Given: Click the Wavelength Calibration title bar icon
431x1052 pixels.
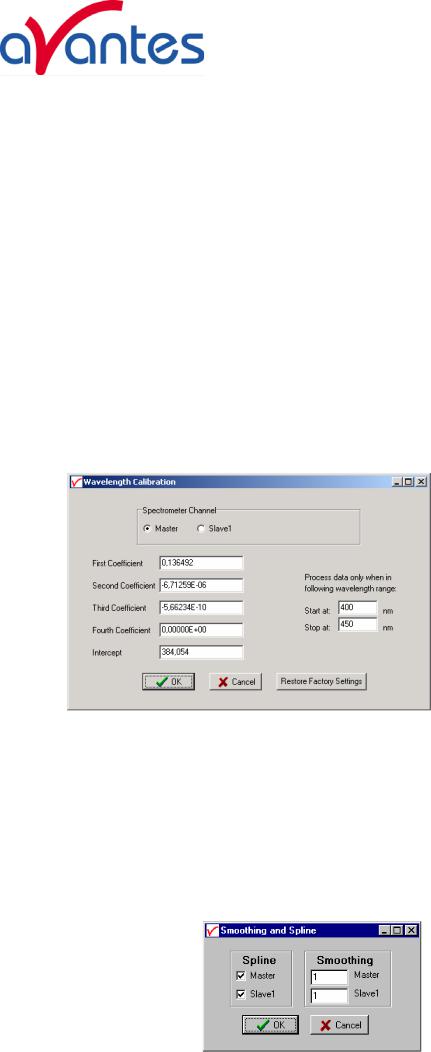Looking at the screenshot, I should 75,482.
